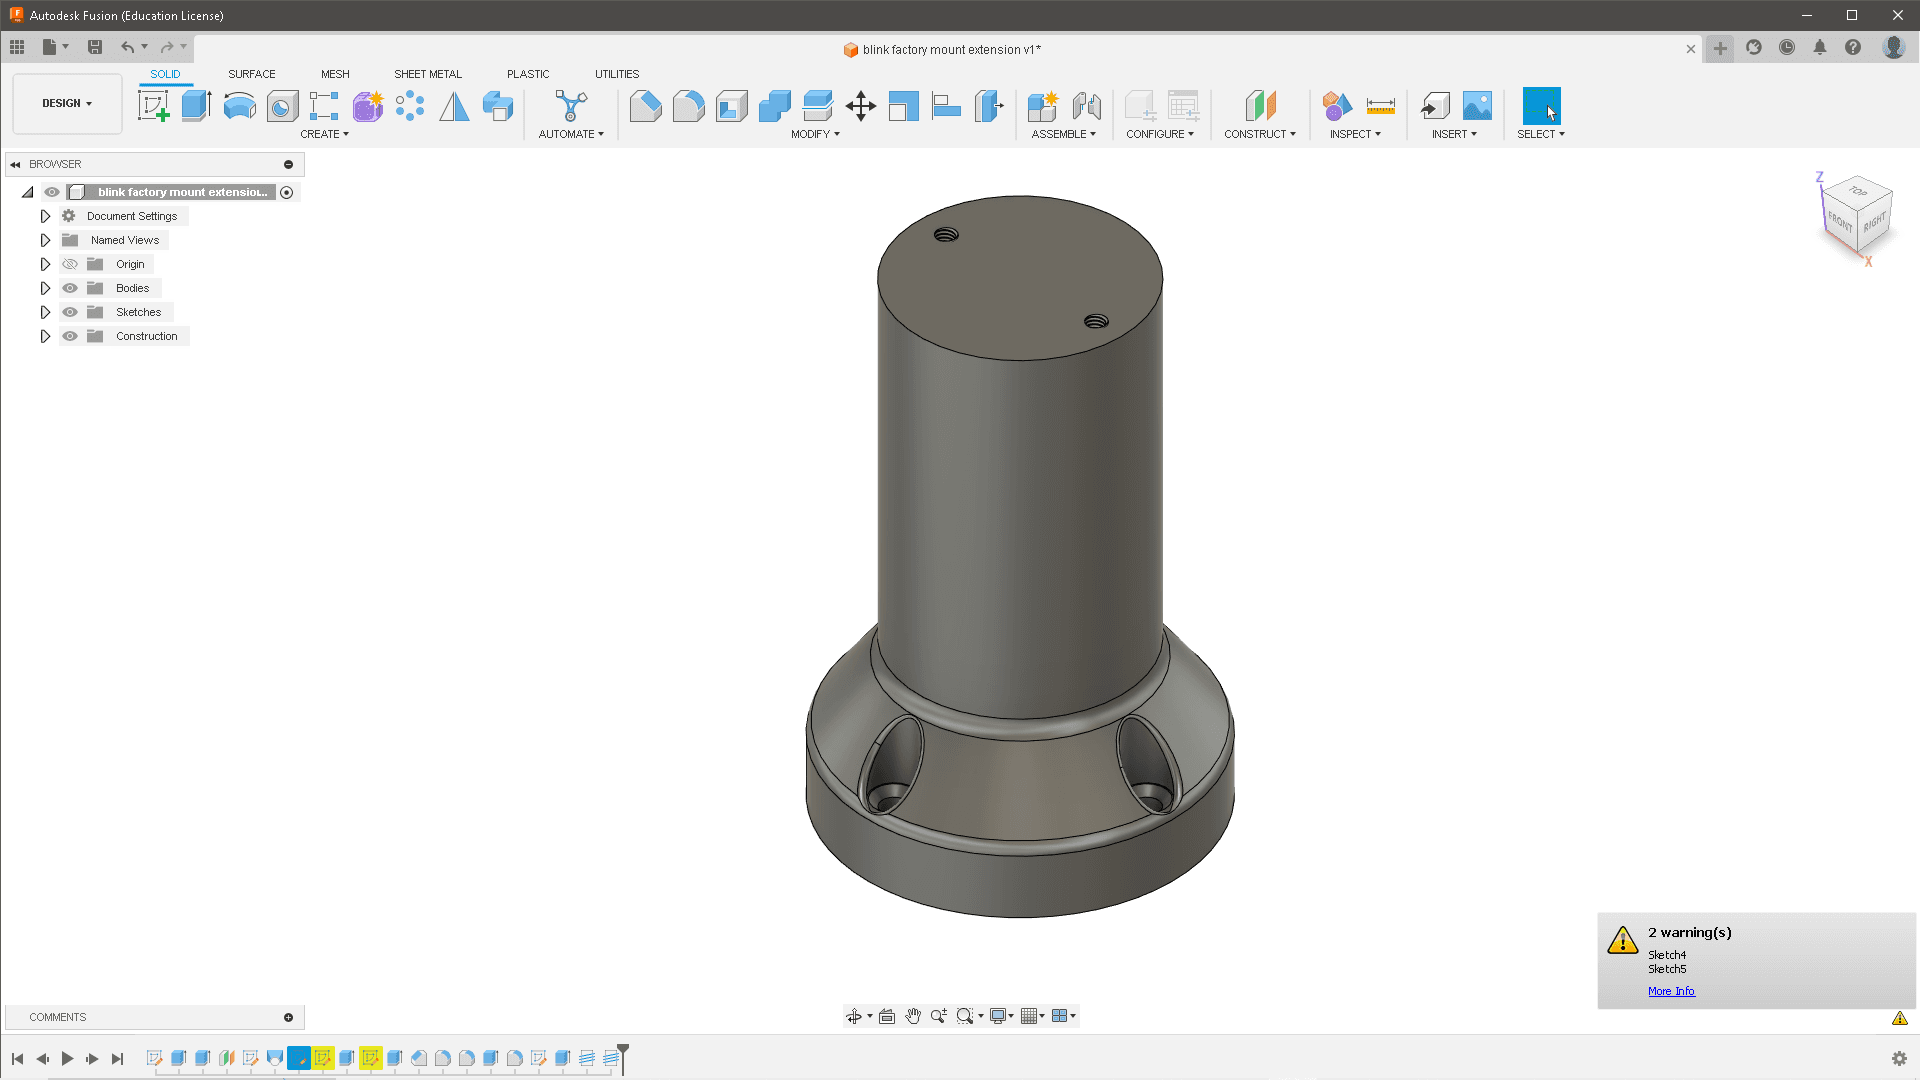The height and width of the screenshot is (1080, 1920).
Task: Expand the Bodies tree item
Action: [45, 287]
